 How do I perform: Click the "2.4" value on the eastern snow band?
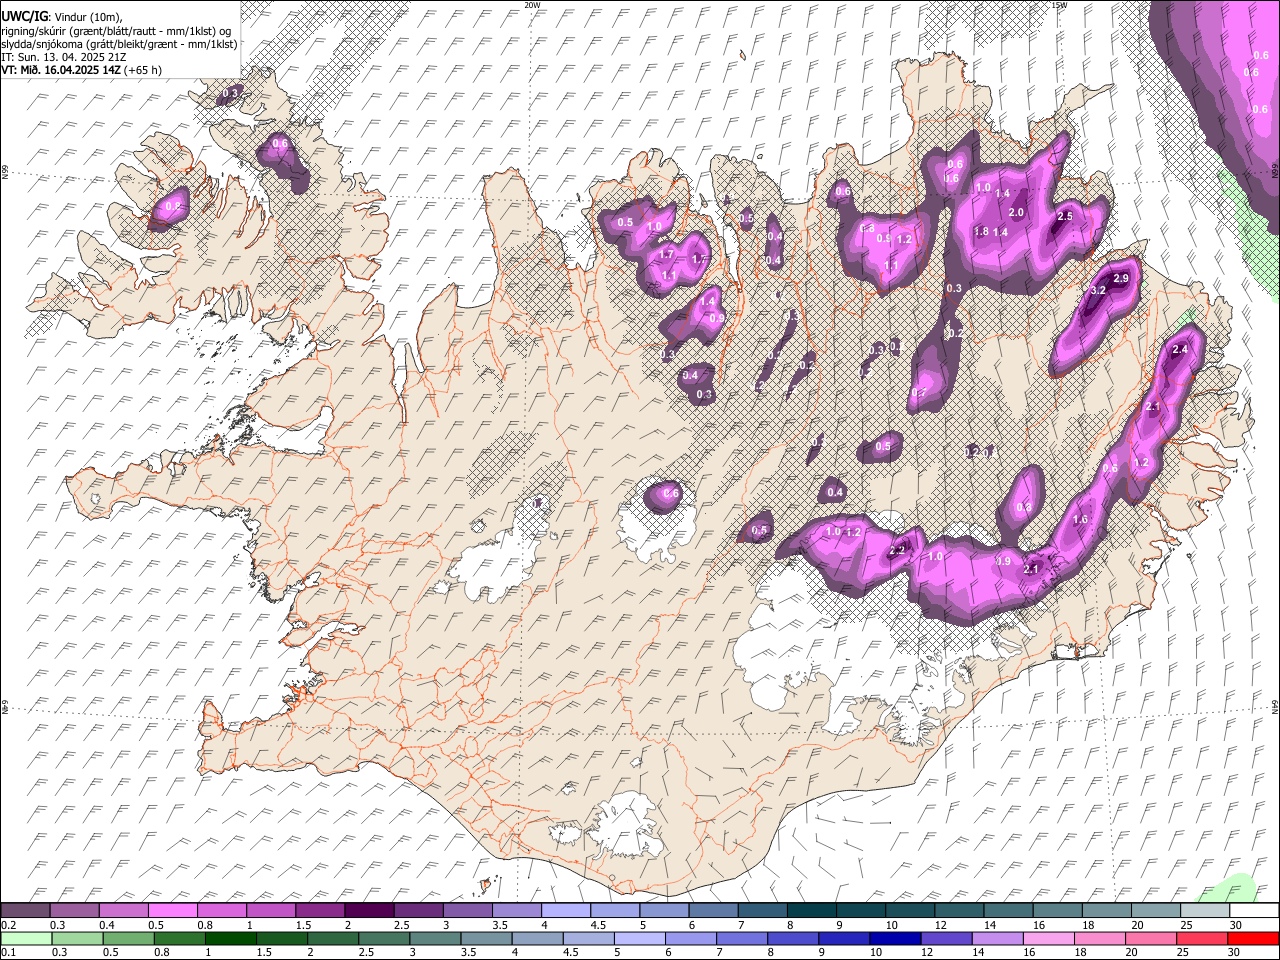[1180, 349]
